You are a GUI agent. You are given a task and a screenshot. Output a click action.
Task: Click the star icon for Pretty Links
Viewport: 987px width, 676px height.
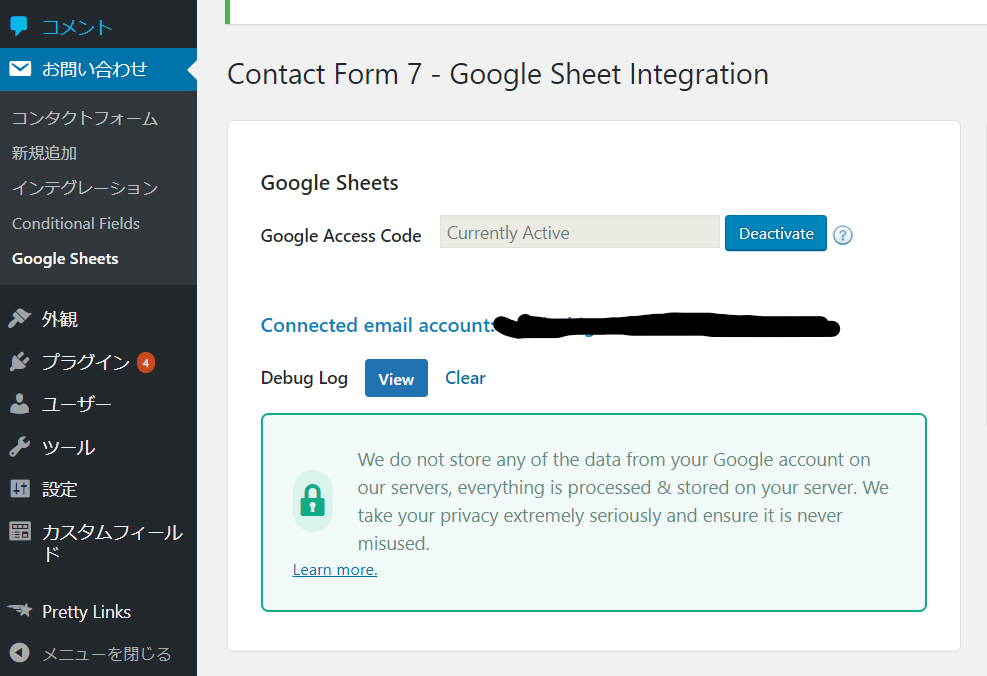tap(20, 611)
